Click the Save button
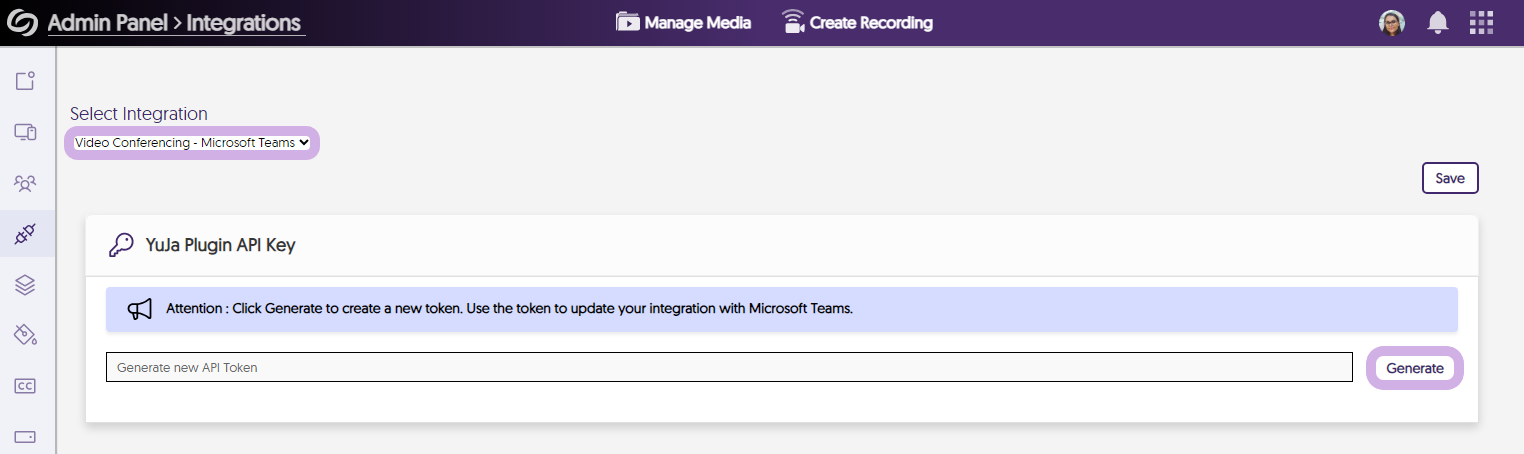 tap(1449, 178)
